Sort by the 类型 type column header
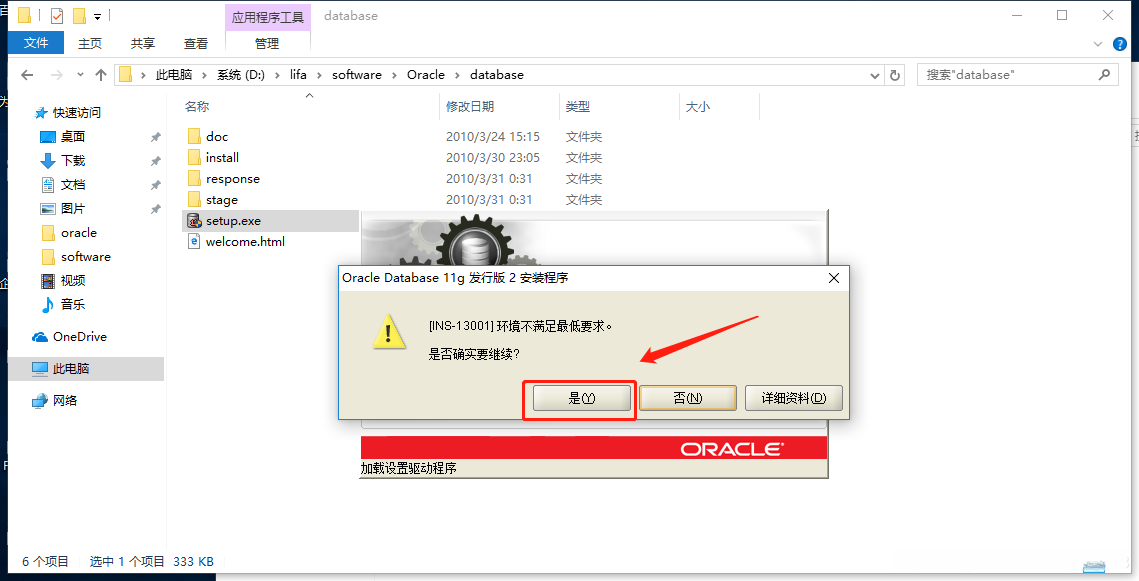Screen dimensions: 1139x581 click(577, 107)
